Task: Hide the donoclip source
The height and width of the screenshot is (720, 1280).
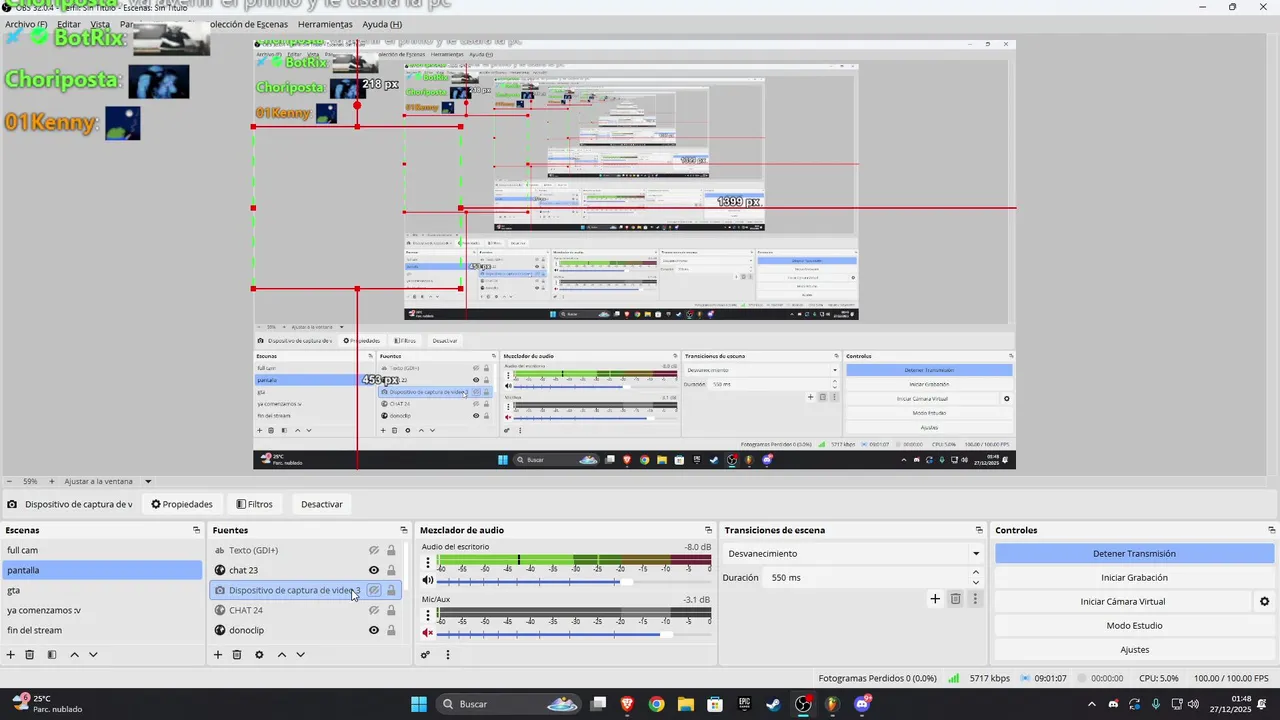Action: tap(374, 630)
